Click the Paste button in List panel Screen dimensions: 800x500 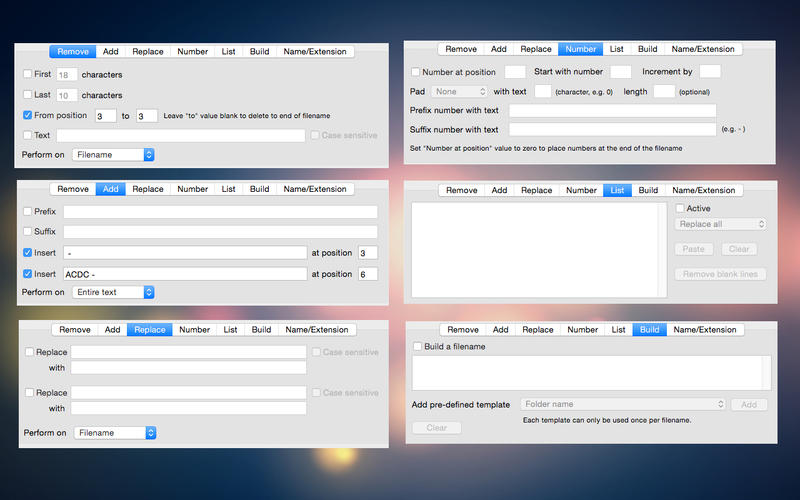[x=692, y=249]
